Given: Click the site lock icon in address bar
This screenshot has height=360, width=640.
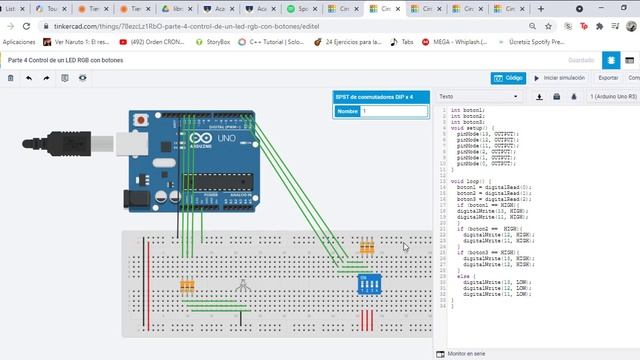Looking at the screenshot, I should (46, 26).
